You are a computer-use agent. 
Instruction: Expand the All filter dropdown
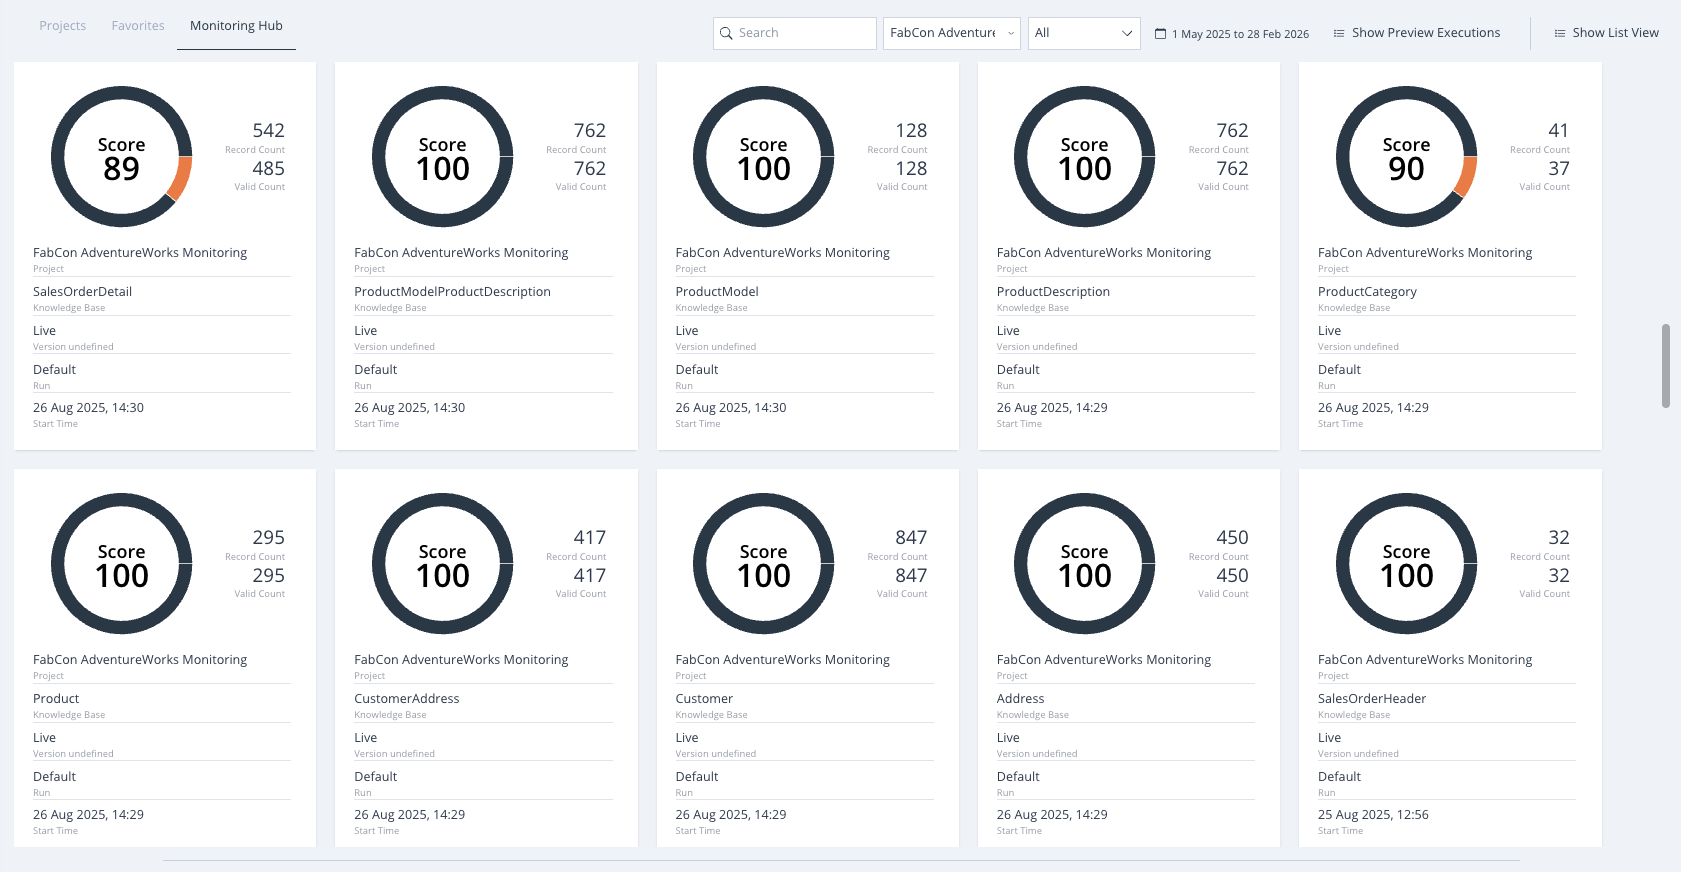1084,33
